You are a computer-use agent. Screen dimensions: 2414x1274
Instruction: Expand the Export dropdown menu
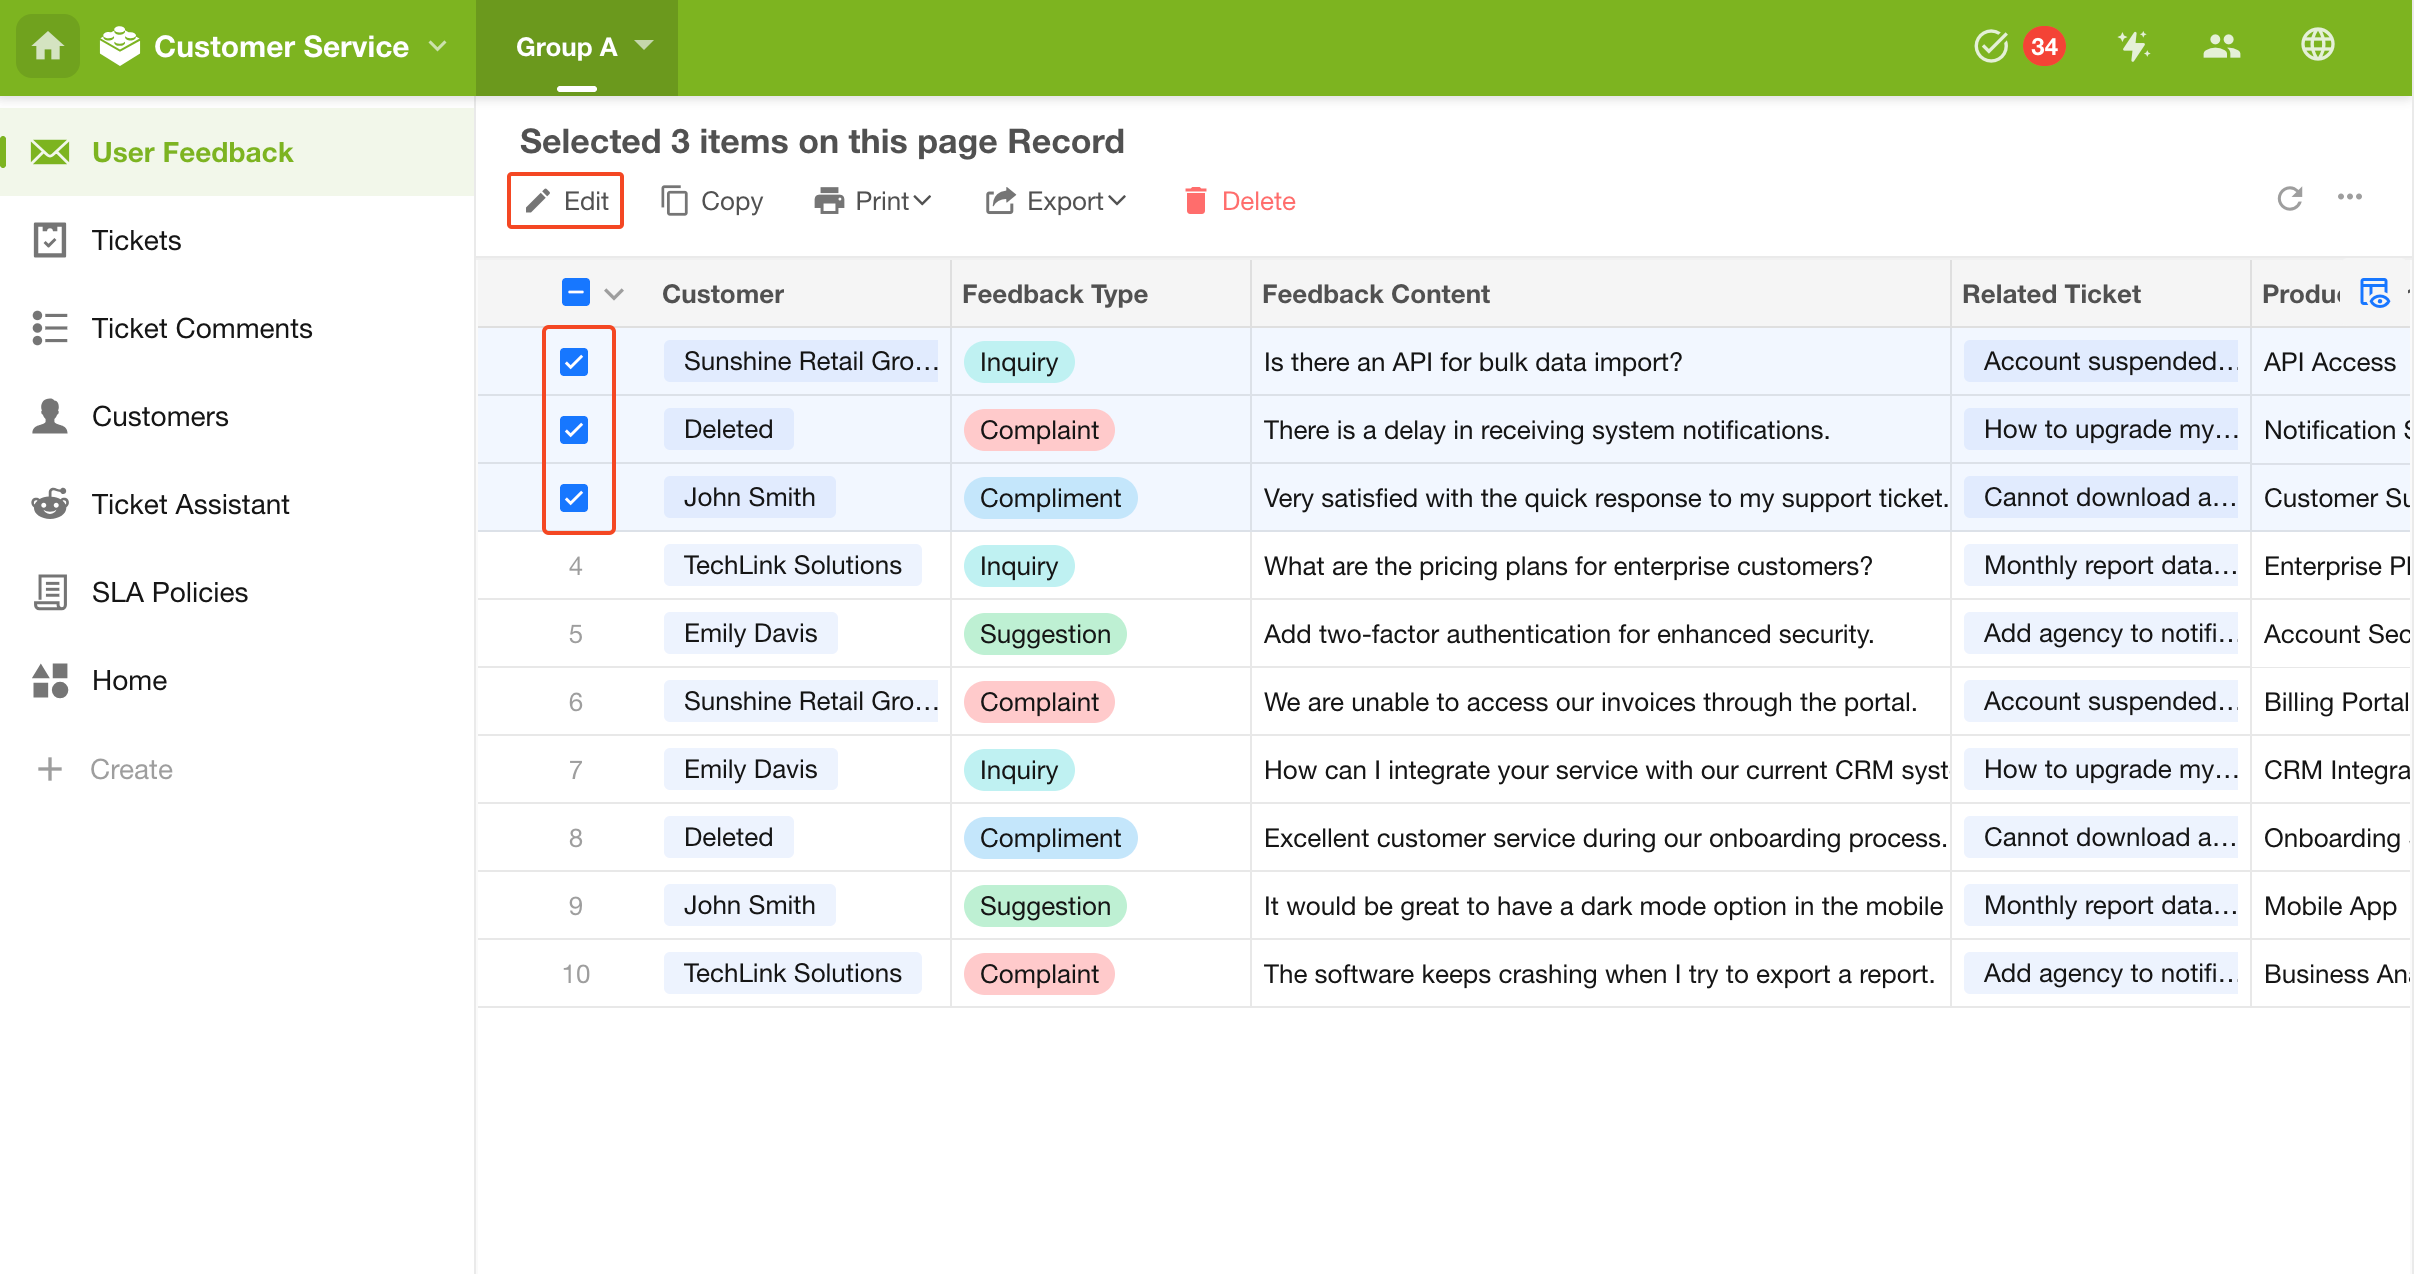tap(1056, 201)
